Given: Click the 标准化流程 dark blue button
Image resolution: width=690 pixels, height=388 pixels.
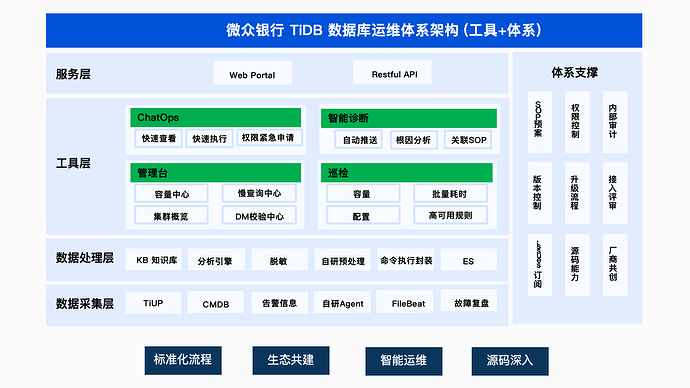Looking at the screenshot, I should (x=183, y=360).
